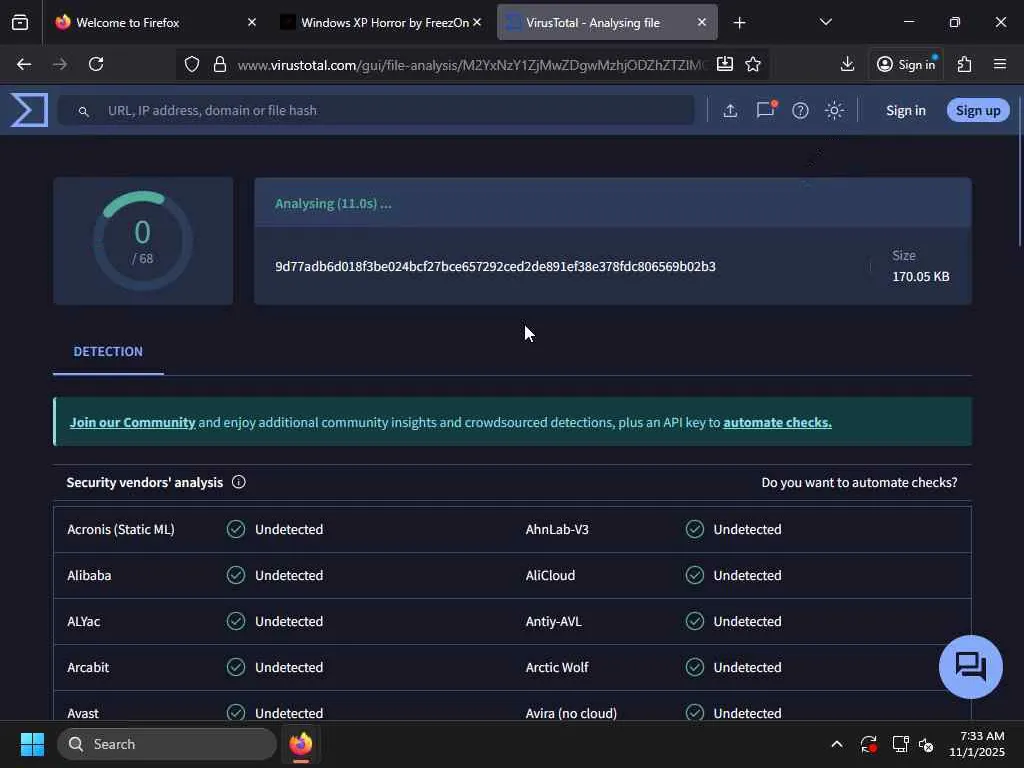This screenshot has width=1024, height=768.
Task: Show hidden system tray icons
Action: pyautogui.click(x=837, y=744)
